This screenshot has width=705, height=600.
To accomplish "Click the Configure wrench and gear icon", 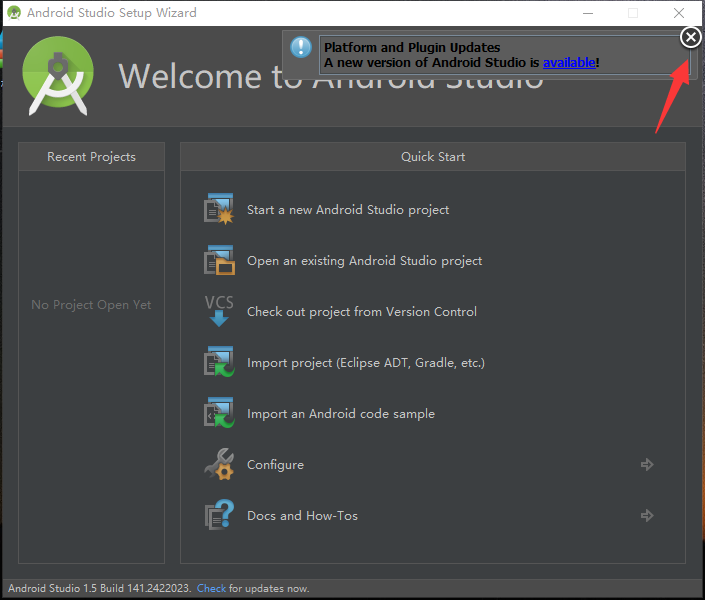I will [x=219, y=464].
